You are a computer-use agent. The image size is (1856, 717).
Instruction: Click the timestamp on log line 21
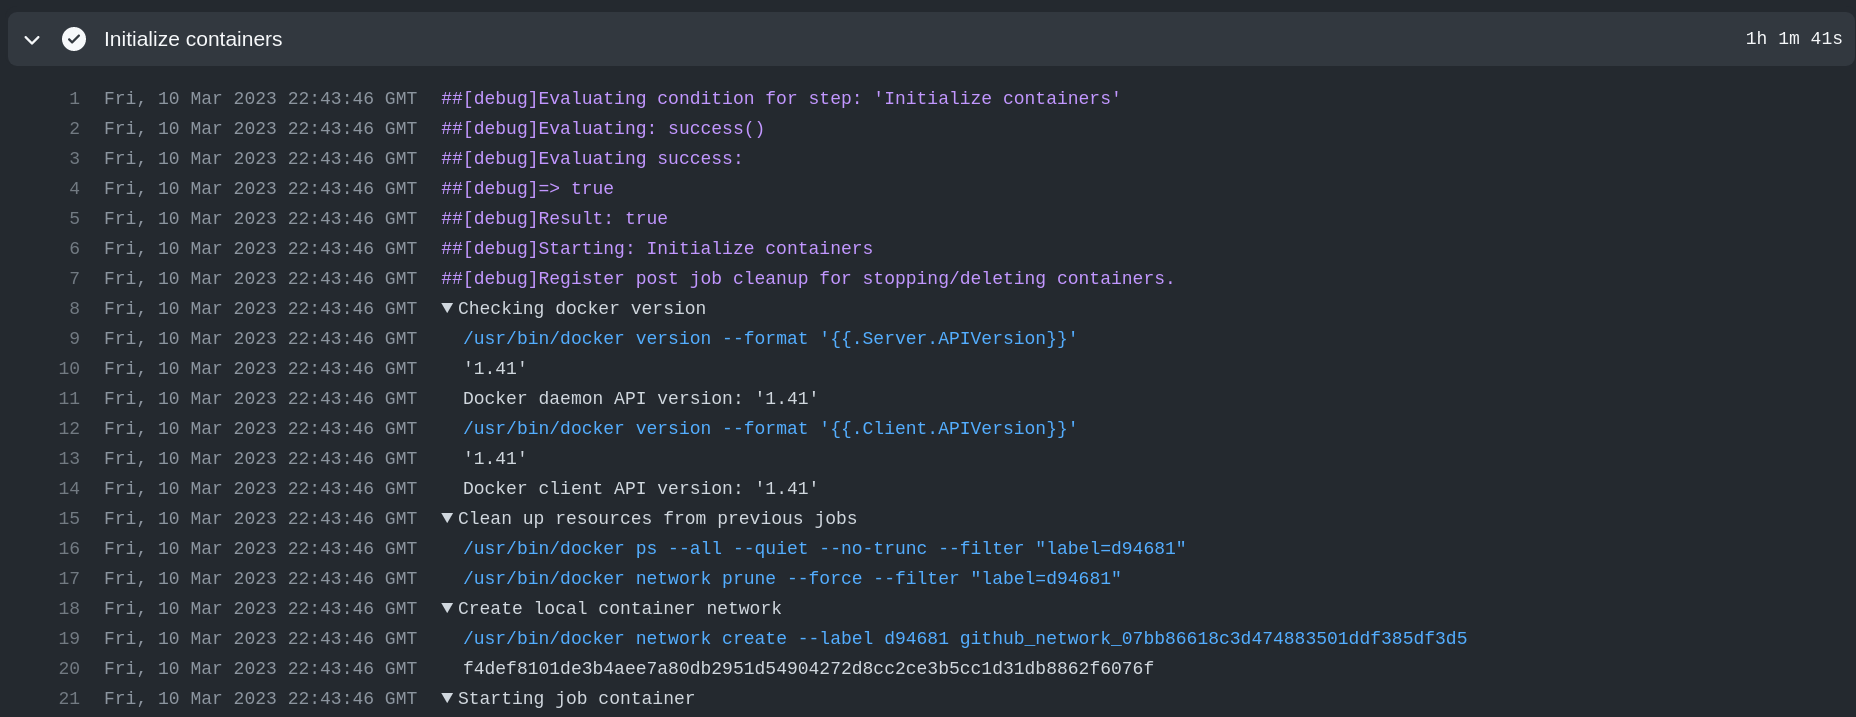(260, 699)
